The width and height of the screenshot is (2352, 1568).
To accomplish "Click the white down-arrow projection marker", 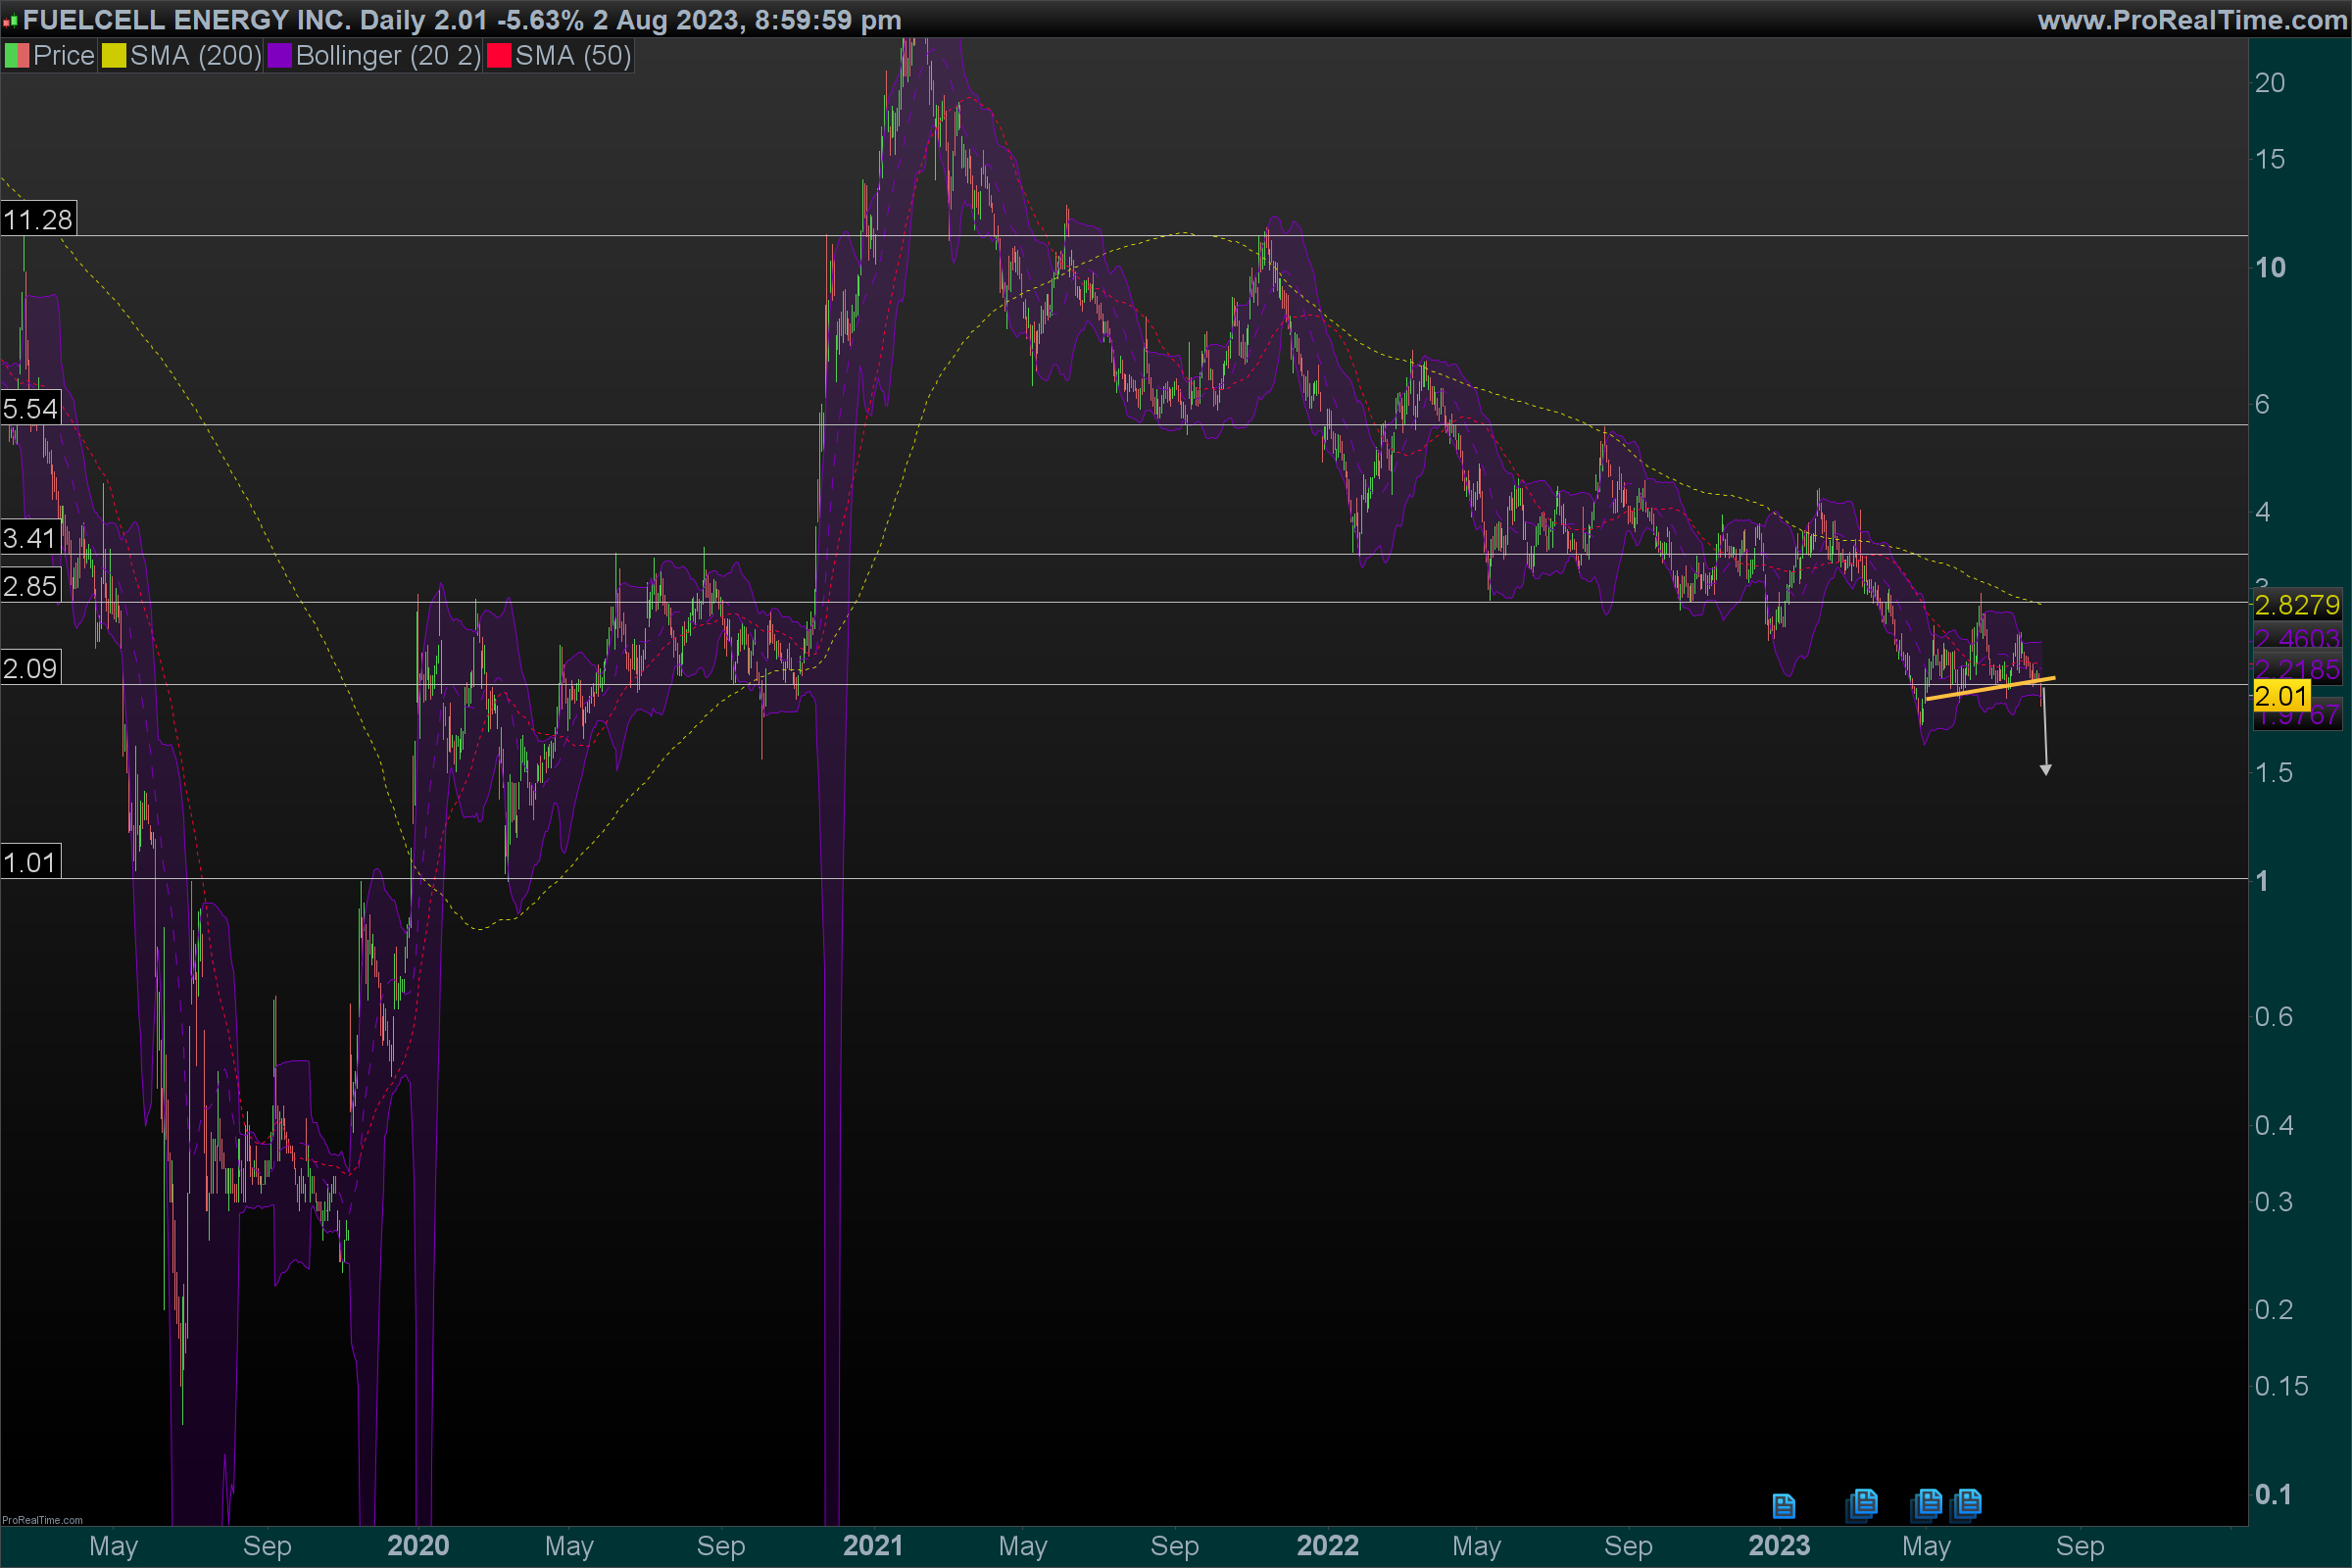I will coord(2045,769).
